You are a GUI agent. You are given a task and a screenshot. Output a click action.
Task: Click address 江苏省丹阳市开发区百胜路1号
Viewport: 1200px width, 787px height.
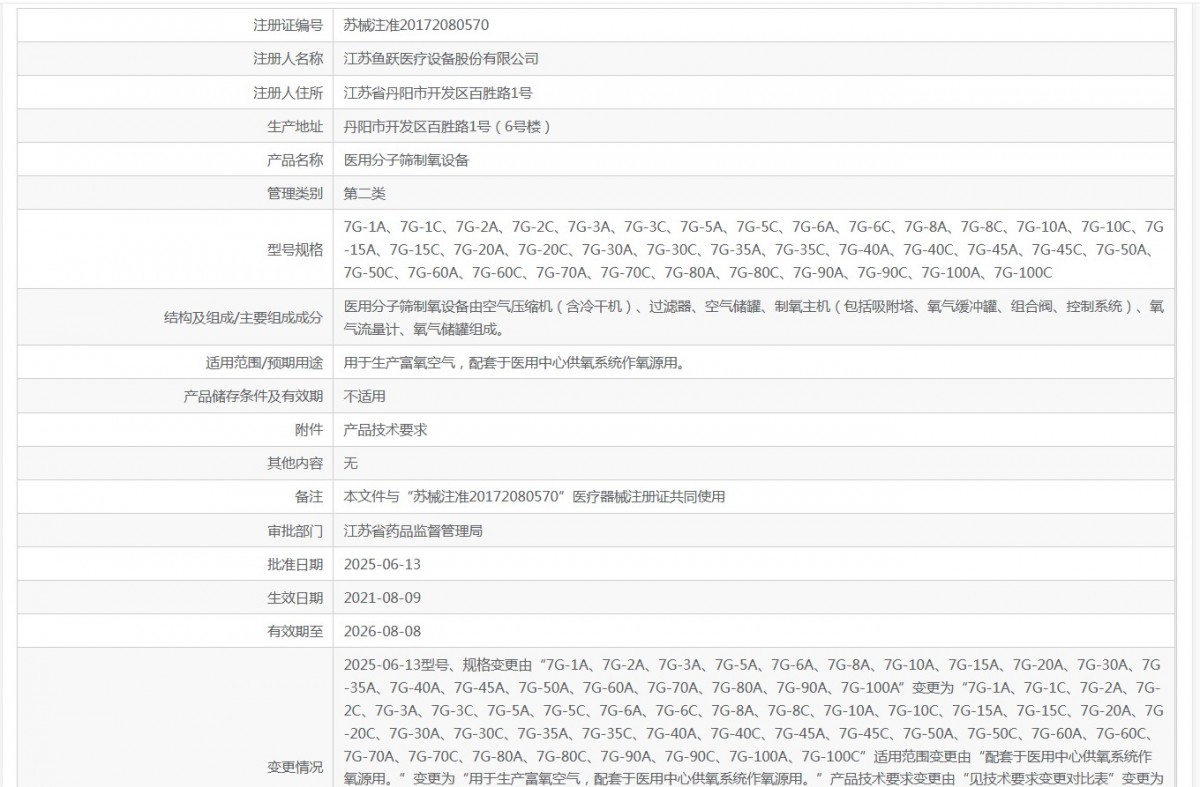tap(437, 93)
